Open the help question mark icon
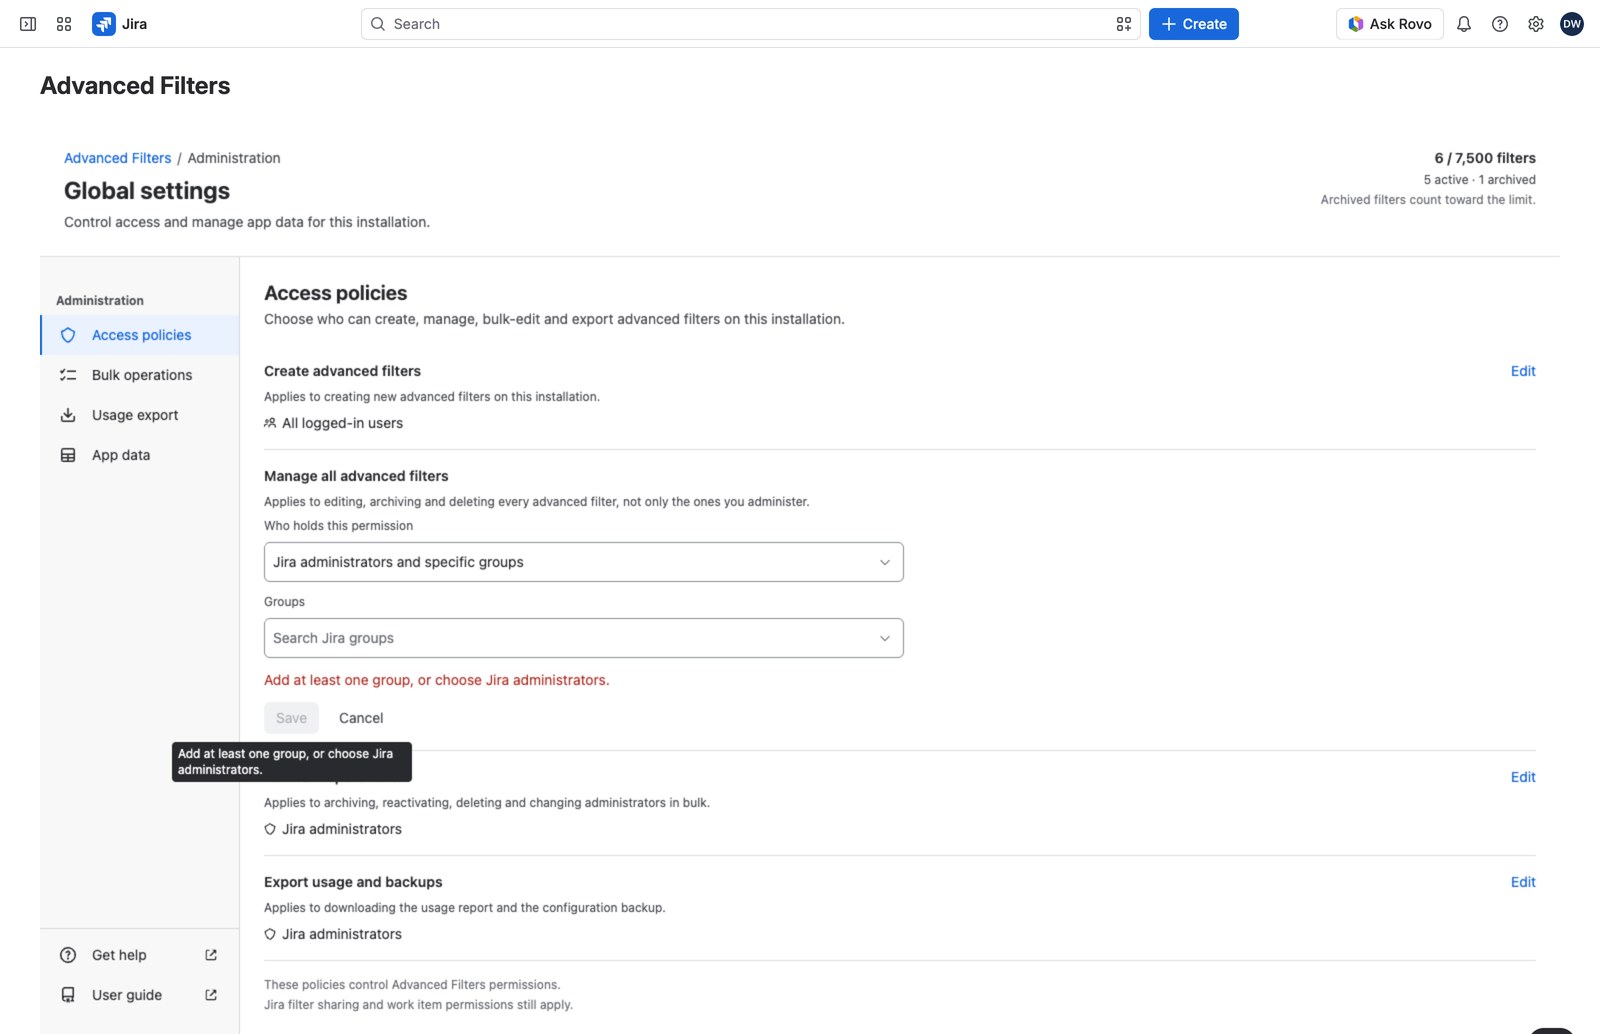Viewport: 1600px width, 1034px height. 1500,24
